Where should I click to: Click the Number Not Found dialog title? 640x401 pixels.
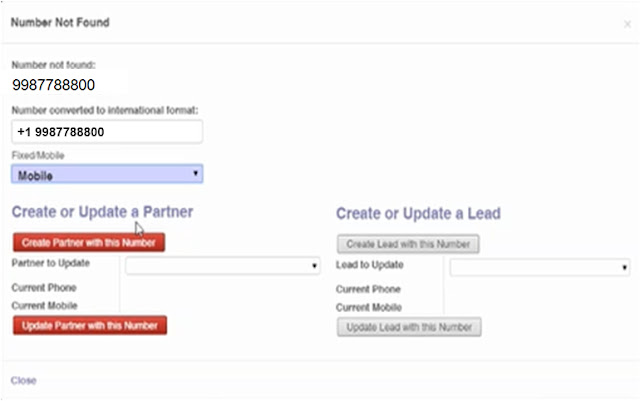[60, 22]
